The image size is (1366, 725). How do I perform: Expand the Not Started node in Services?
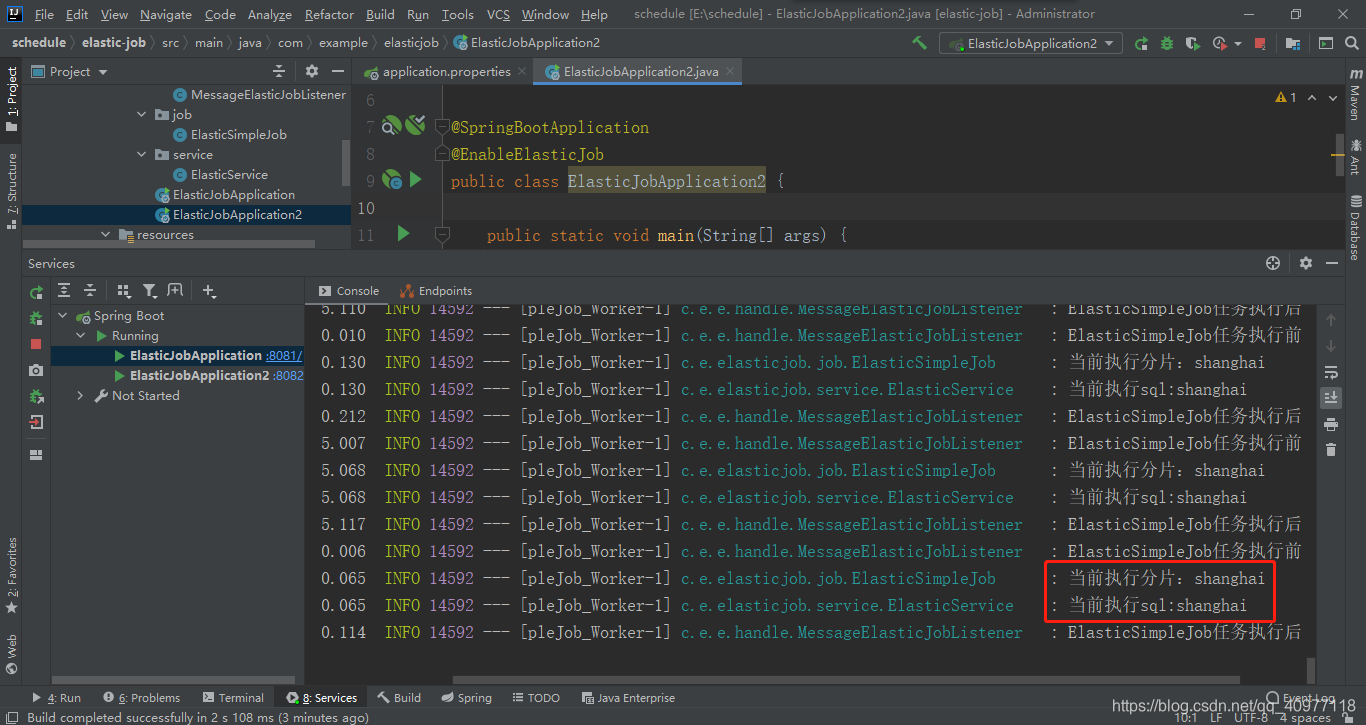80,396
